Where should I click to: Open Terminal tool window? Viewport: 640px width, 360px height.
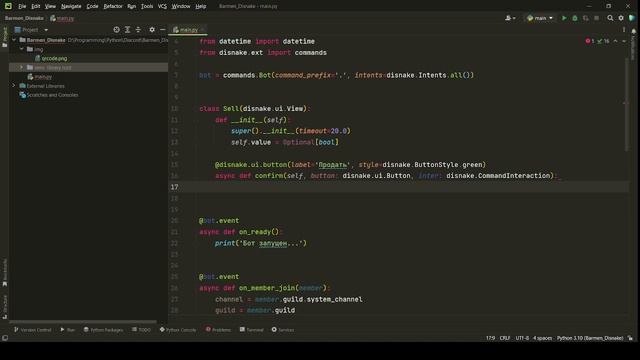tap(251, 329)
